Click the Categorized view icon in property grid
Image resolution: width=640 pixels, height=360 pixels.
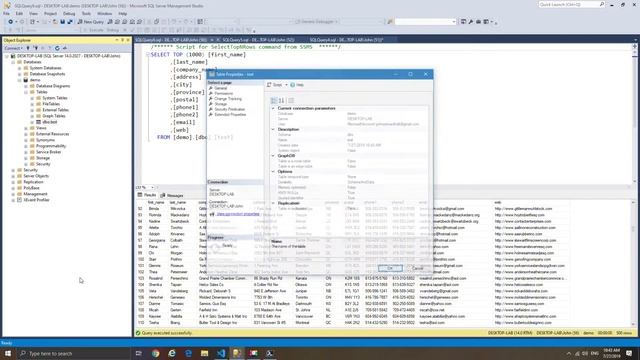tap(274, 100)
